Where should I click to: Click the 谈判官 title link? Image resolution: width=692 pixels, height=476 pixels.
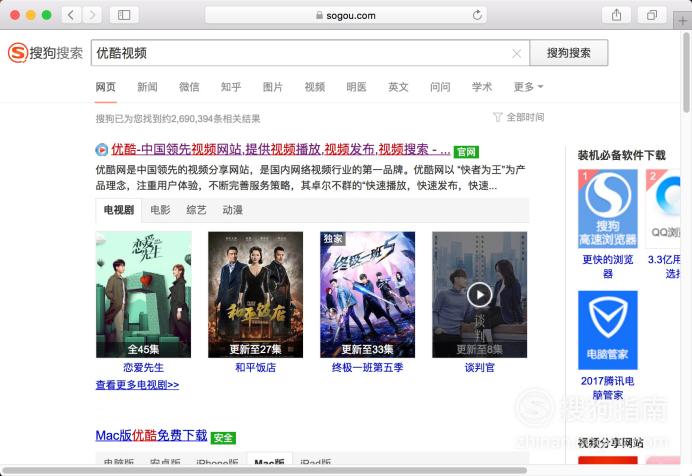click(480, 367)
